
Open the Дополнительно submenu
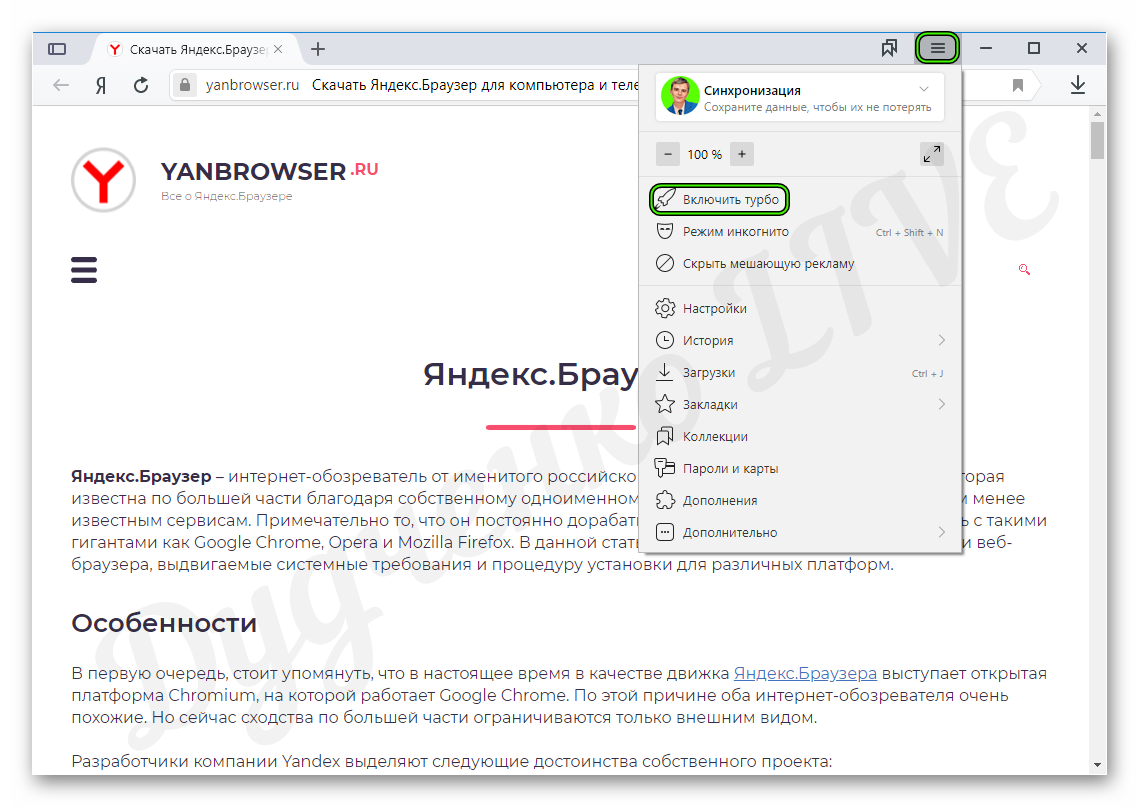799,532
